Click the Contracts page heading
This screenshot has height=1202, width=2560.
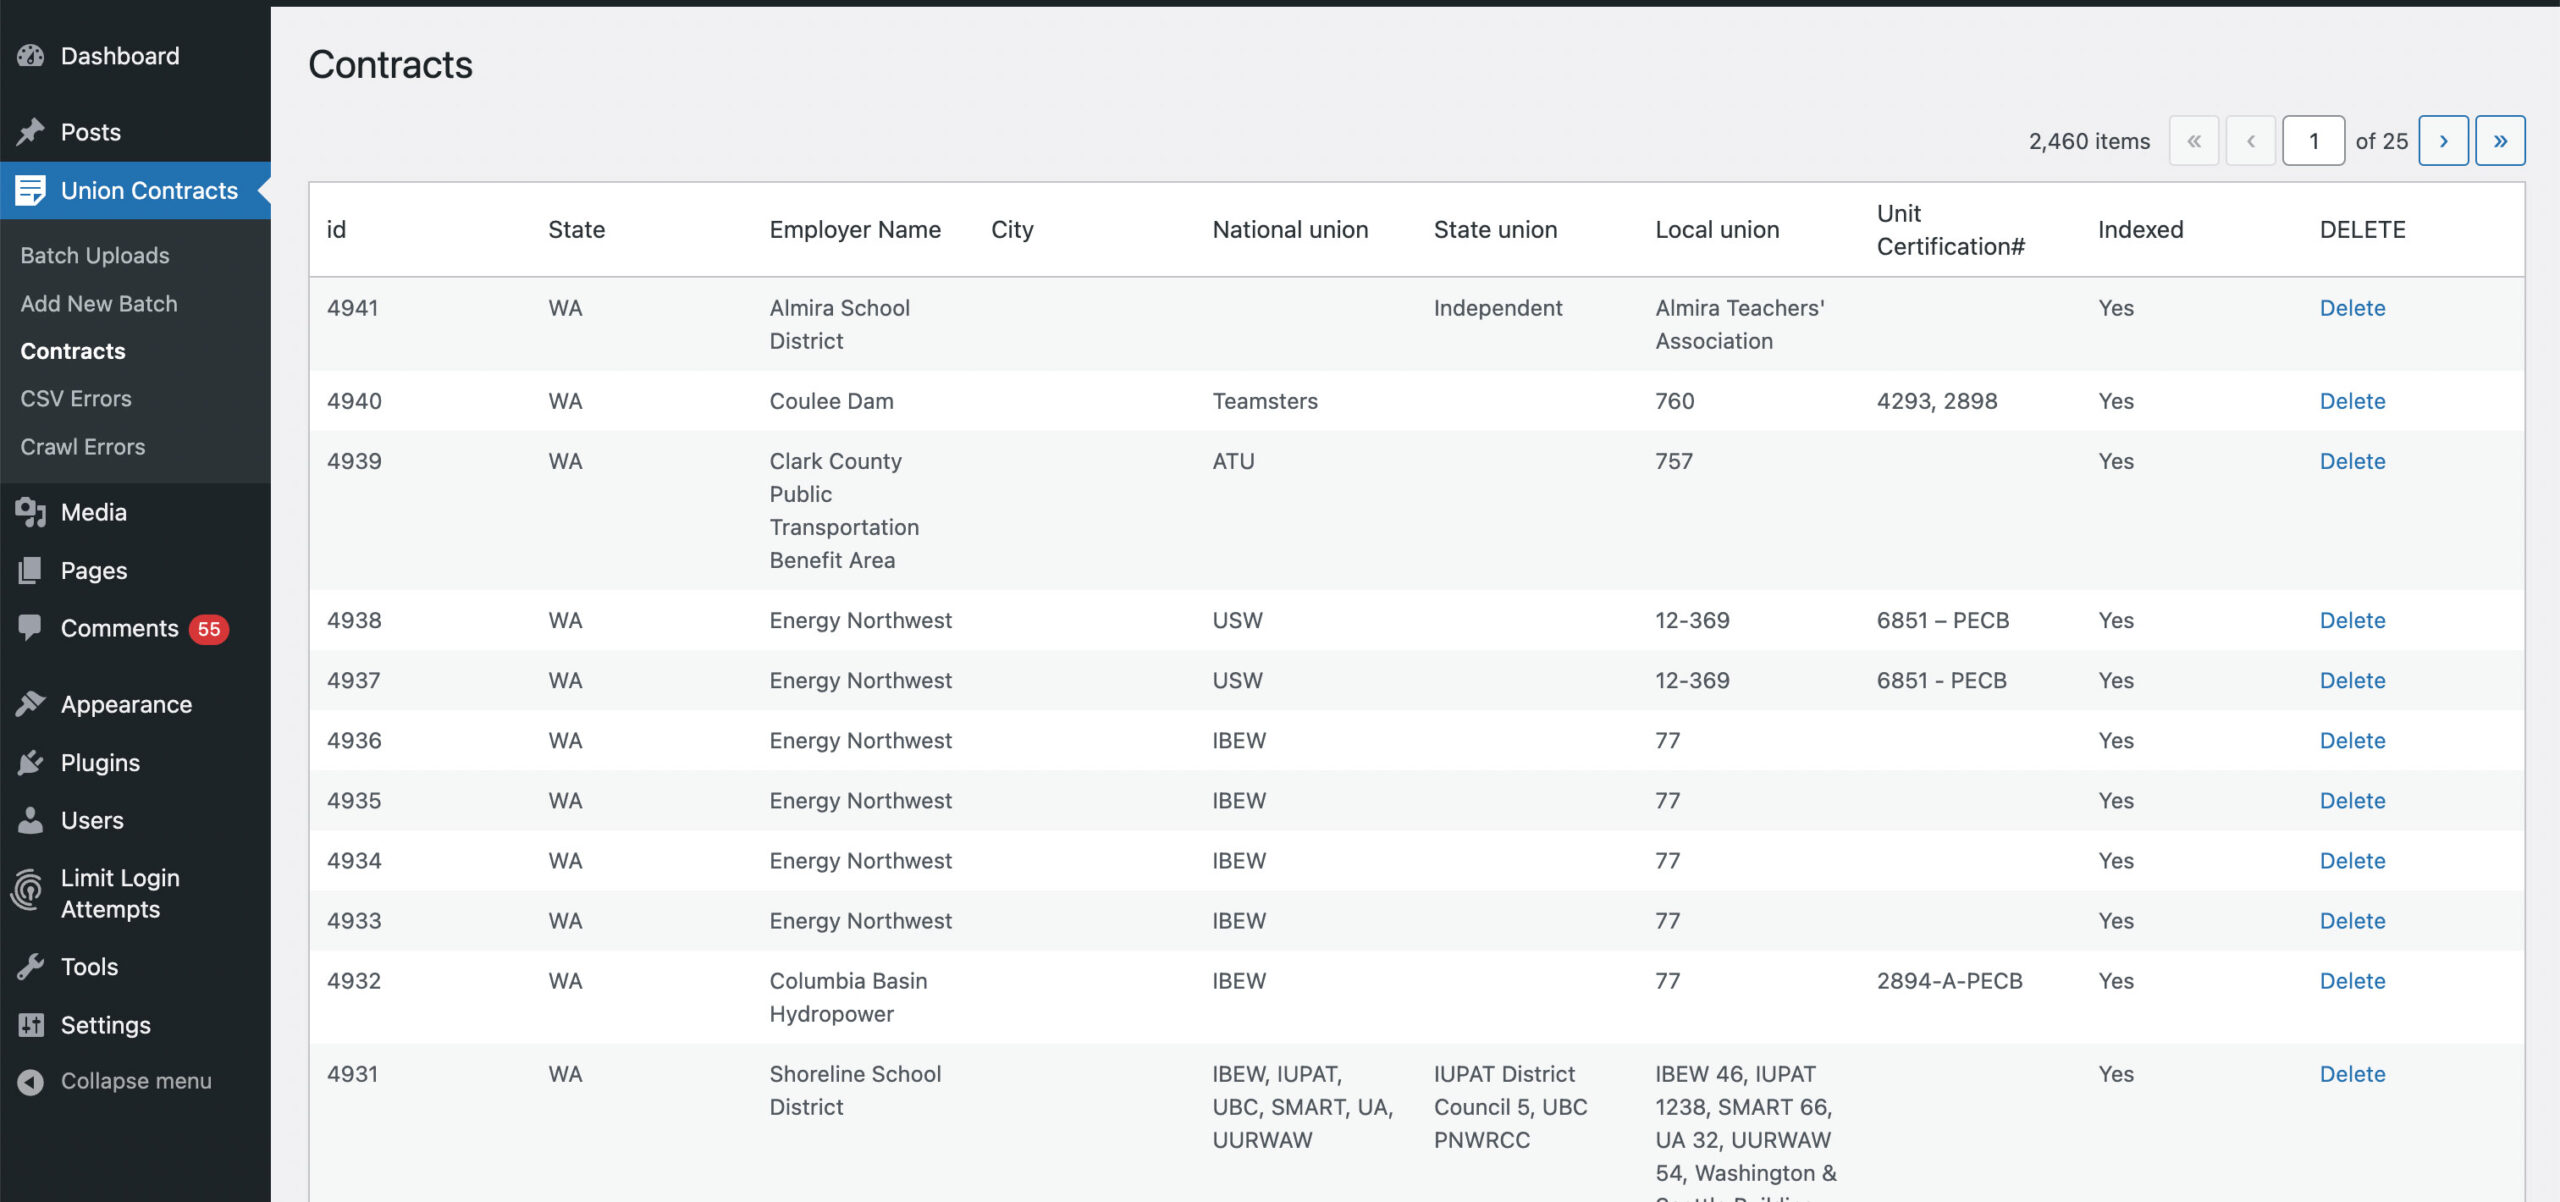point(390,64)
